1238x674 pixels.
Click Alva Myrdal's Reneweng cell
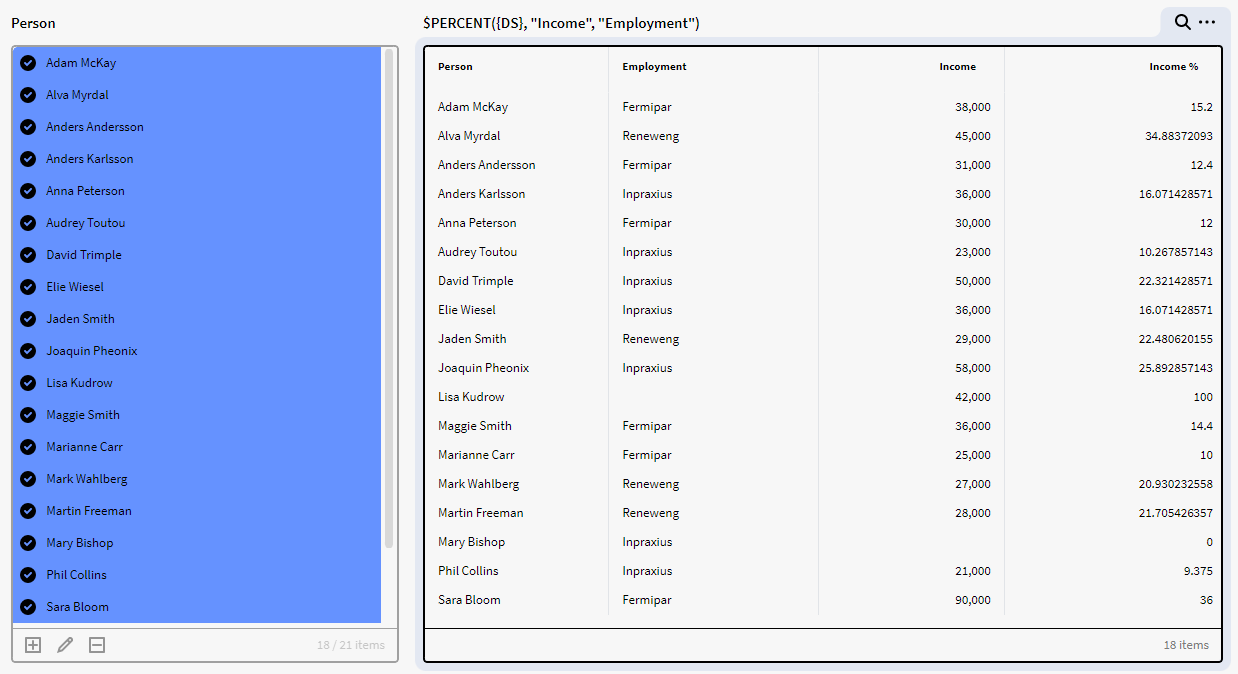(650, 136)
